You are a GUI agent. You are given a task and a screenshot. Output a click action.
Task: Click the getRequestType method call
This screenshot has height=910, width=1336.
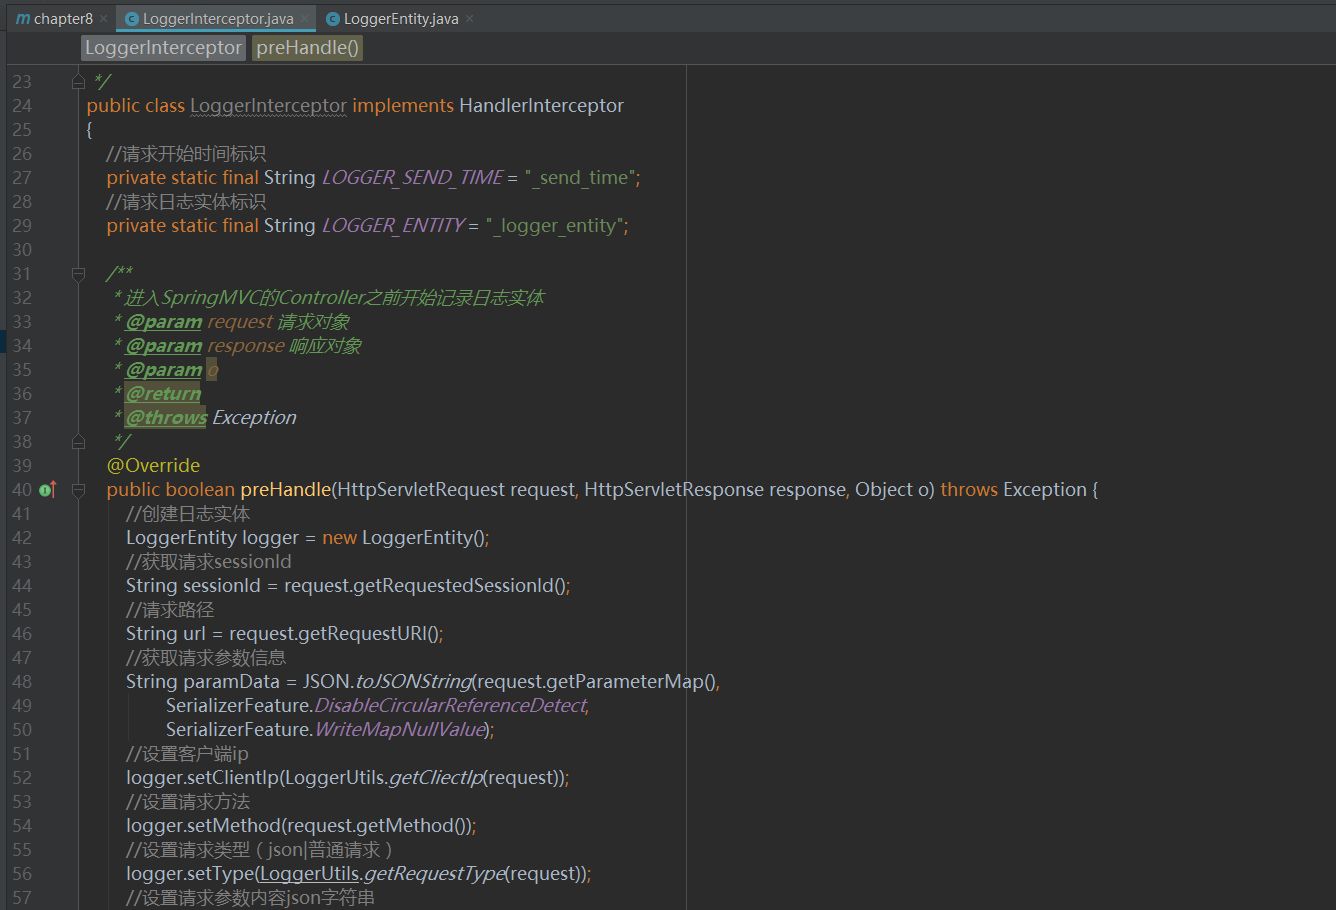click(x=434, y=873)
